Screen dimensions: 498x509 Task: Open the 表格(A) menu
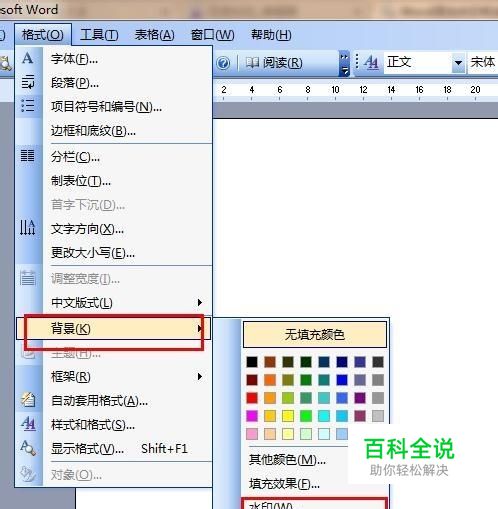point(154,35)
